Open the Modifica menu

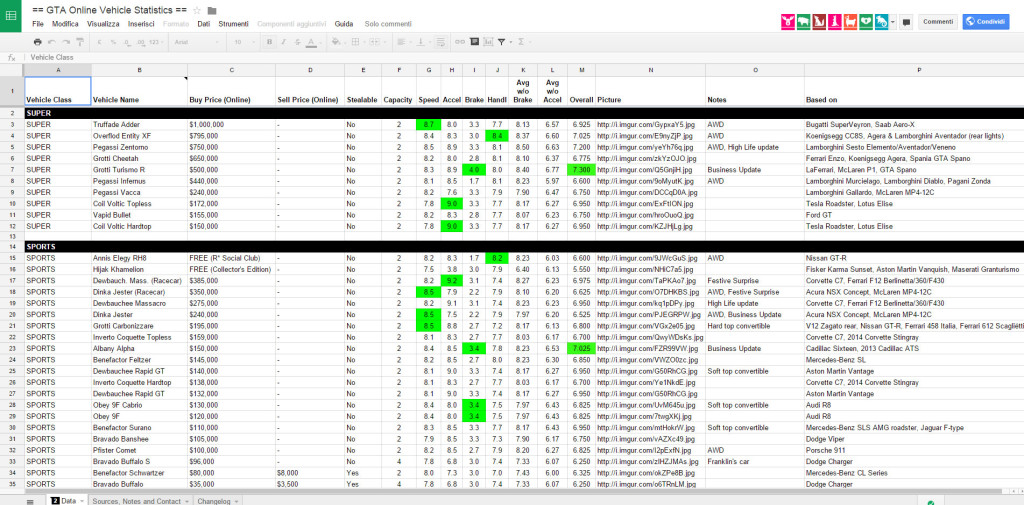[65, 24]
